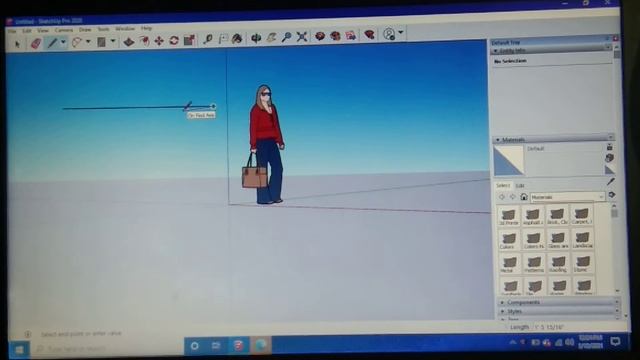The image size is (640, 360).
Task: Select the Text label tool
Action: point(223,39)
